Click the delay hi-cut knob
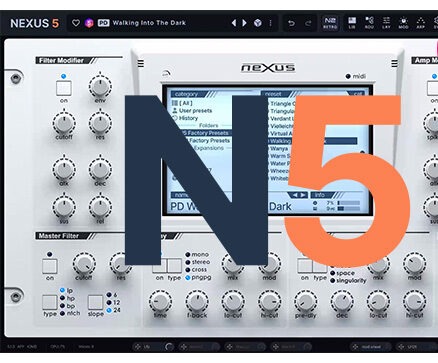 pos(269,302)
